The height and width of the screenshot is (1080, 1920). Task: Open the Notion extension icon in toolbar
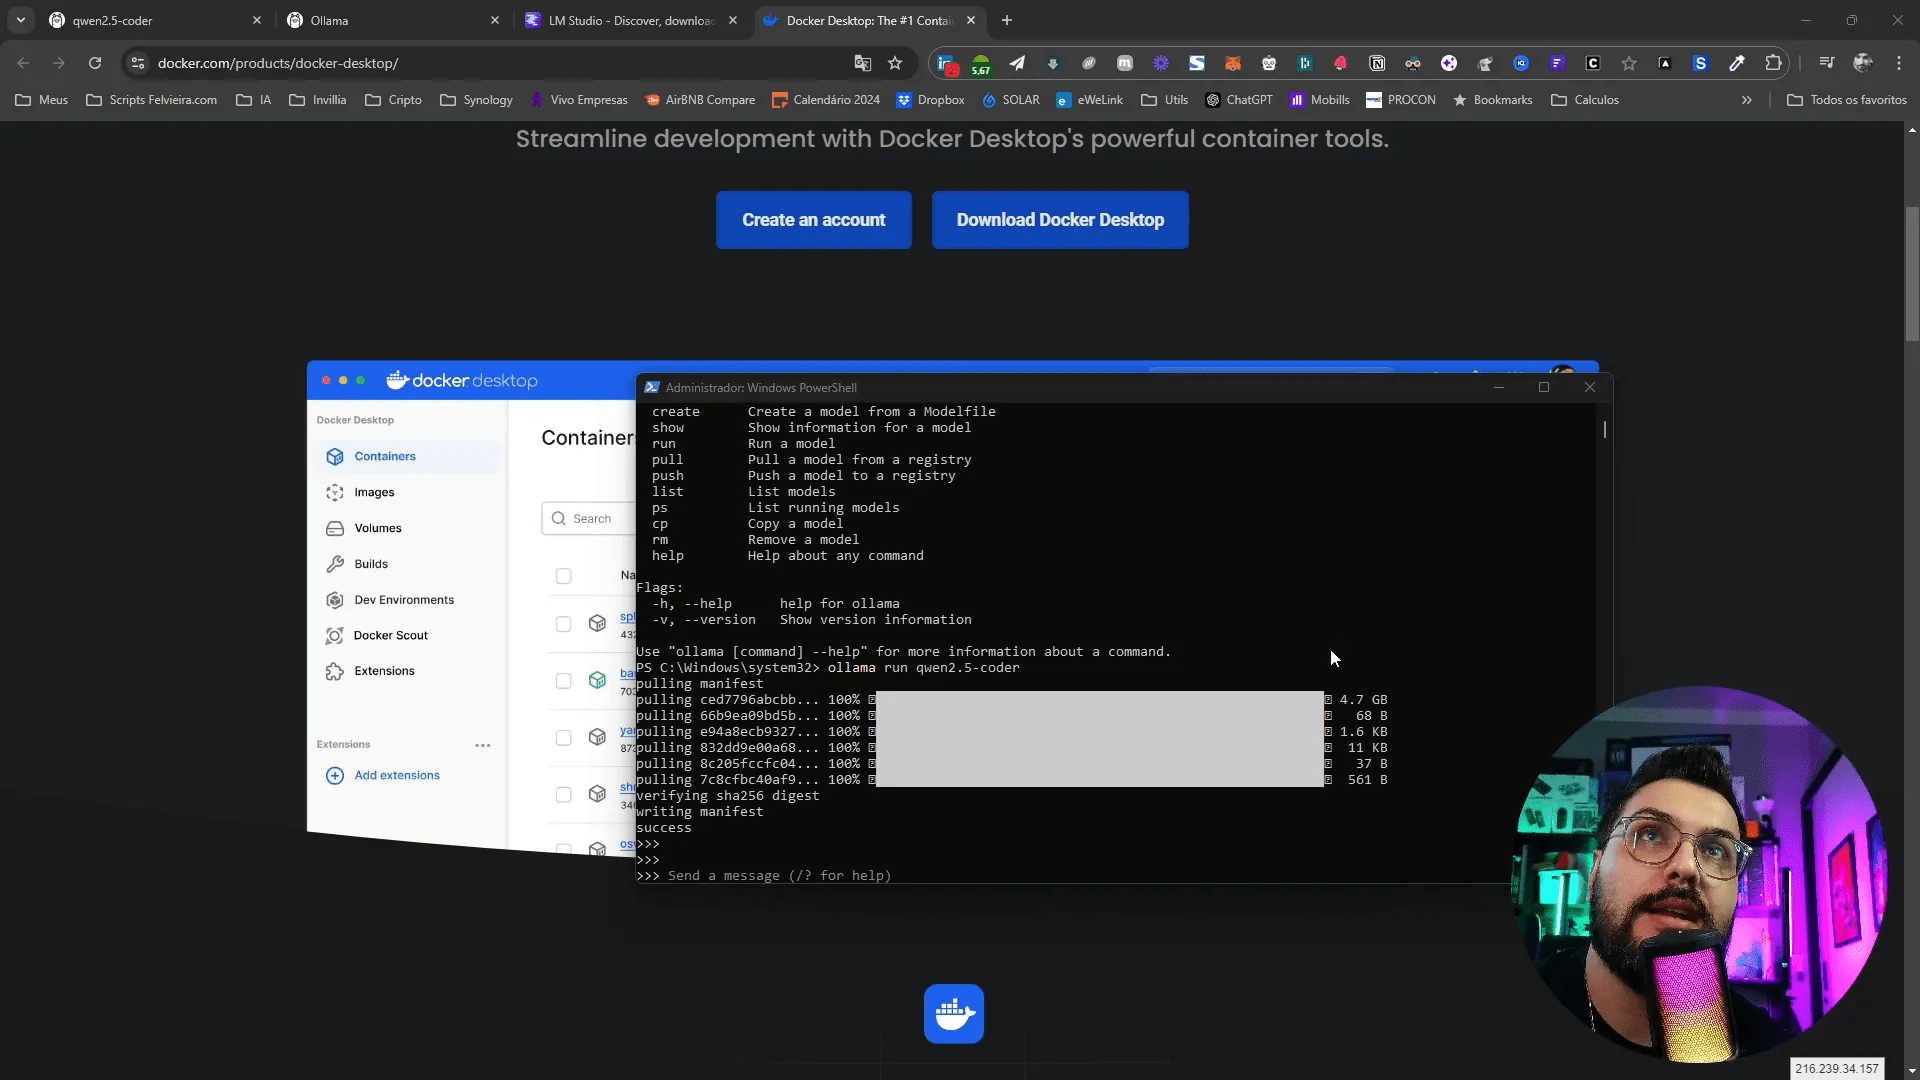pos(1377,63)
